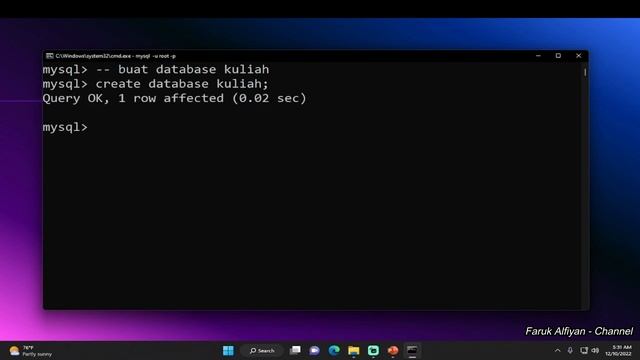Show hidden system tray icons
Viewport: 640px width, 360px height.
pyautogui.click(x=558, y=351)
